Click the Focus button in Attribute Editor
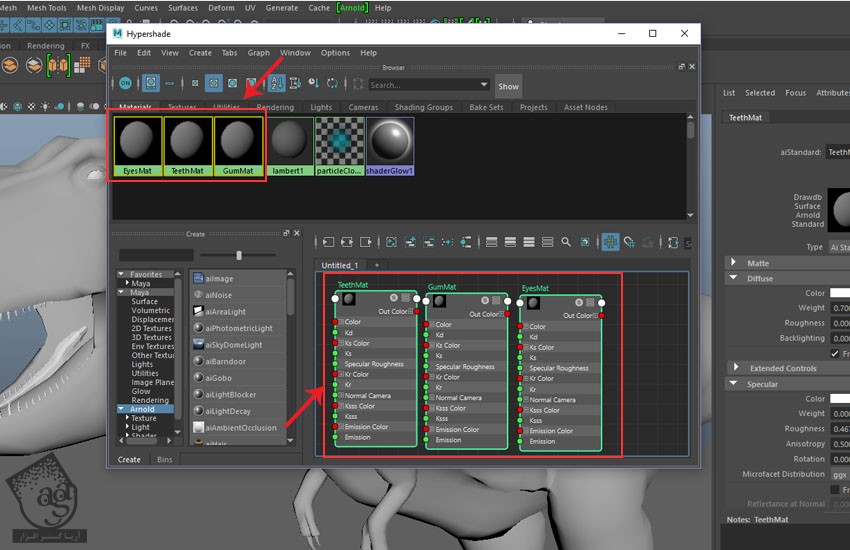The height and width of the screenshot is (550, 850). click(x=795, y=93)
